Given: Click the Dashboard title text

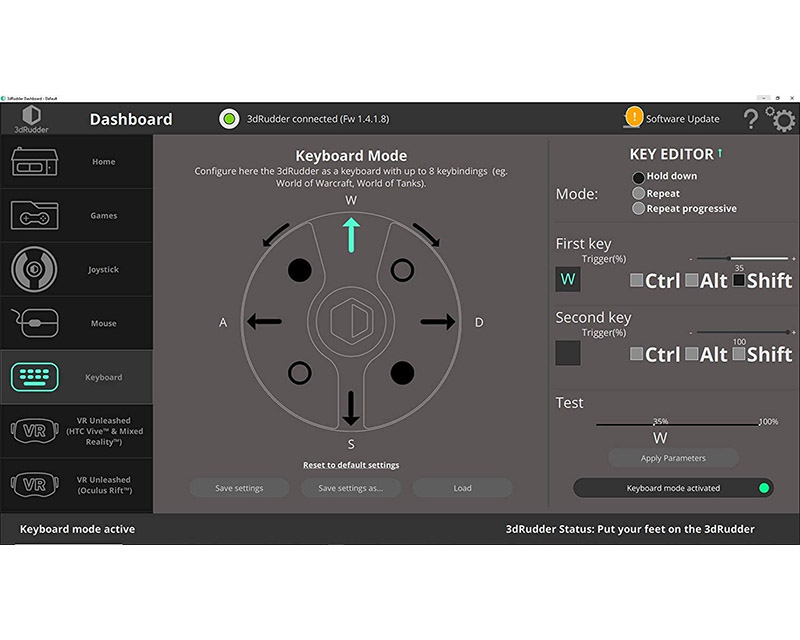Looking at the screenshot, I should click(131, 119).
